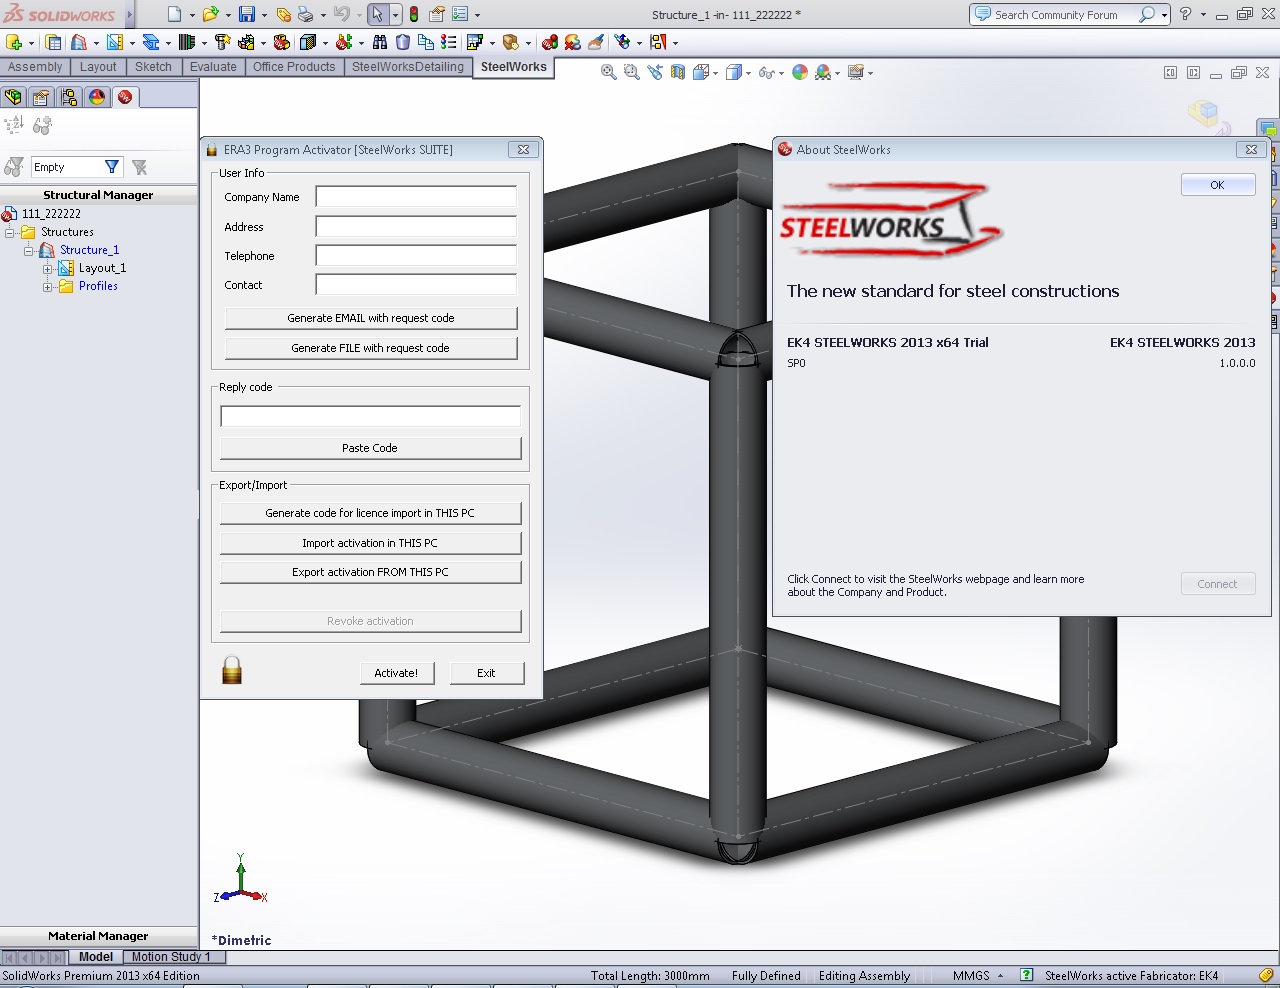Screen dimensions: 1280x988
Task: Open the Save dropdown arrow
Action: (x=264, y=15)
